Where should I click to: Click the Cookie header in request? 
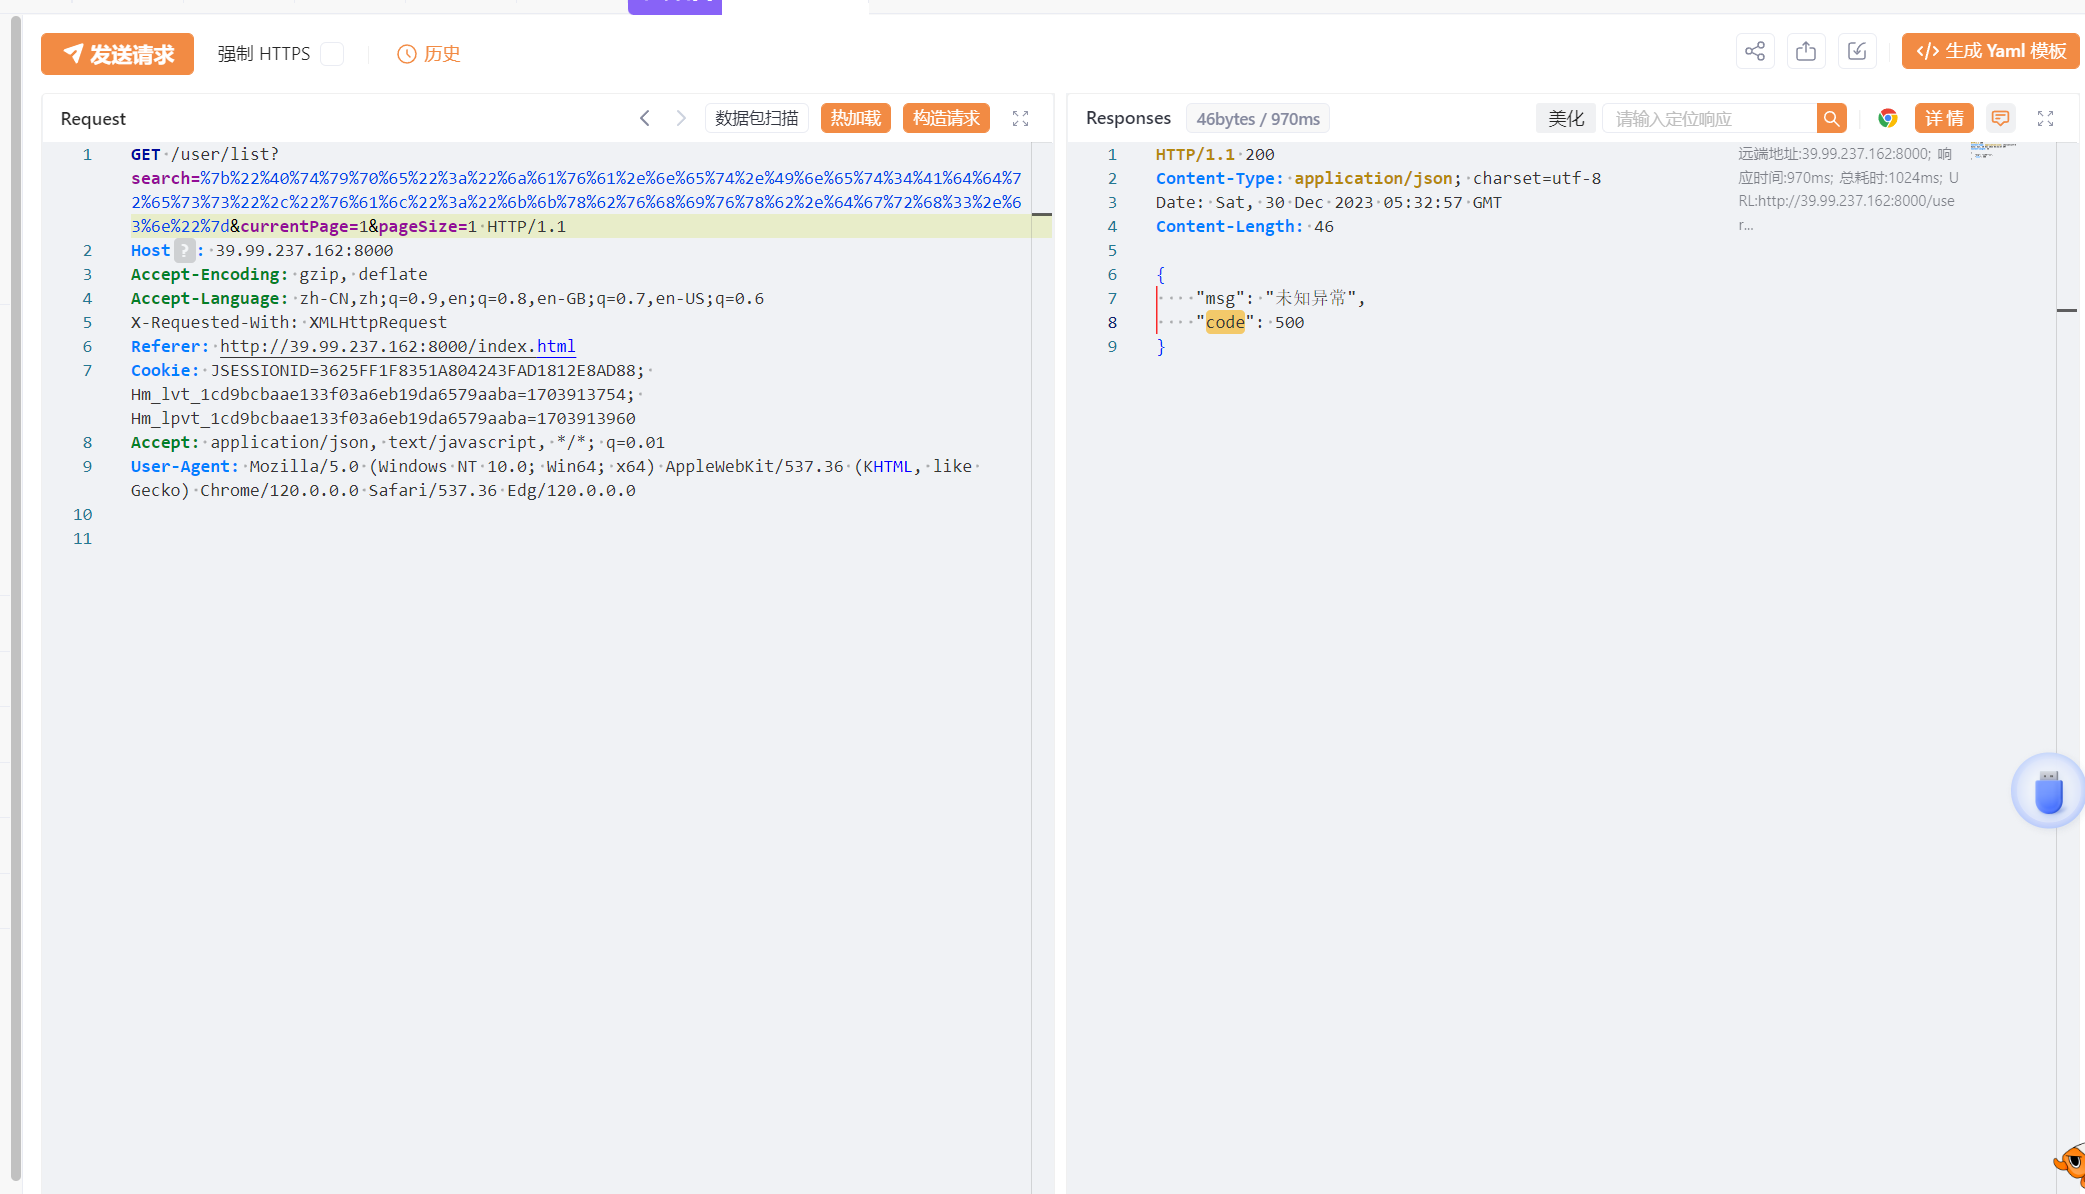pos(165,370)
